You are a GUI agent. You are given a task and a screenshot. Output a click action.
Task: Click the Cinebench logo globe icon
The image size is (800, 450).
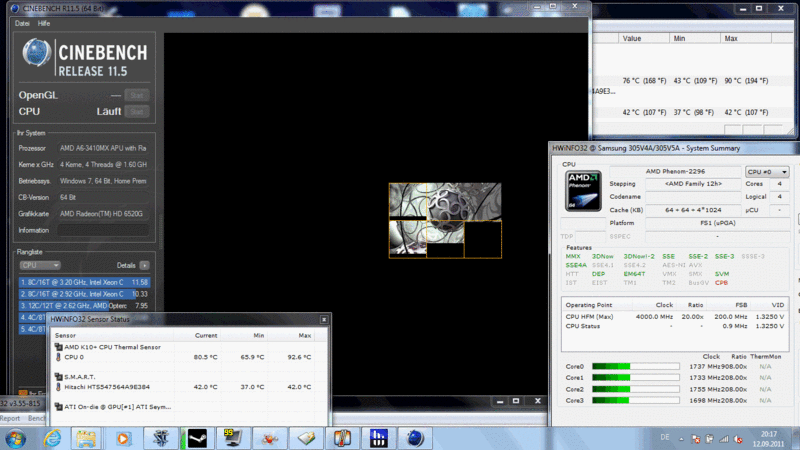click(36, 54)
